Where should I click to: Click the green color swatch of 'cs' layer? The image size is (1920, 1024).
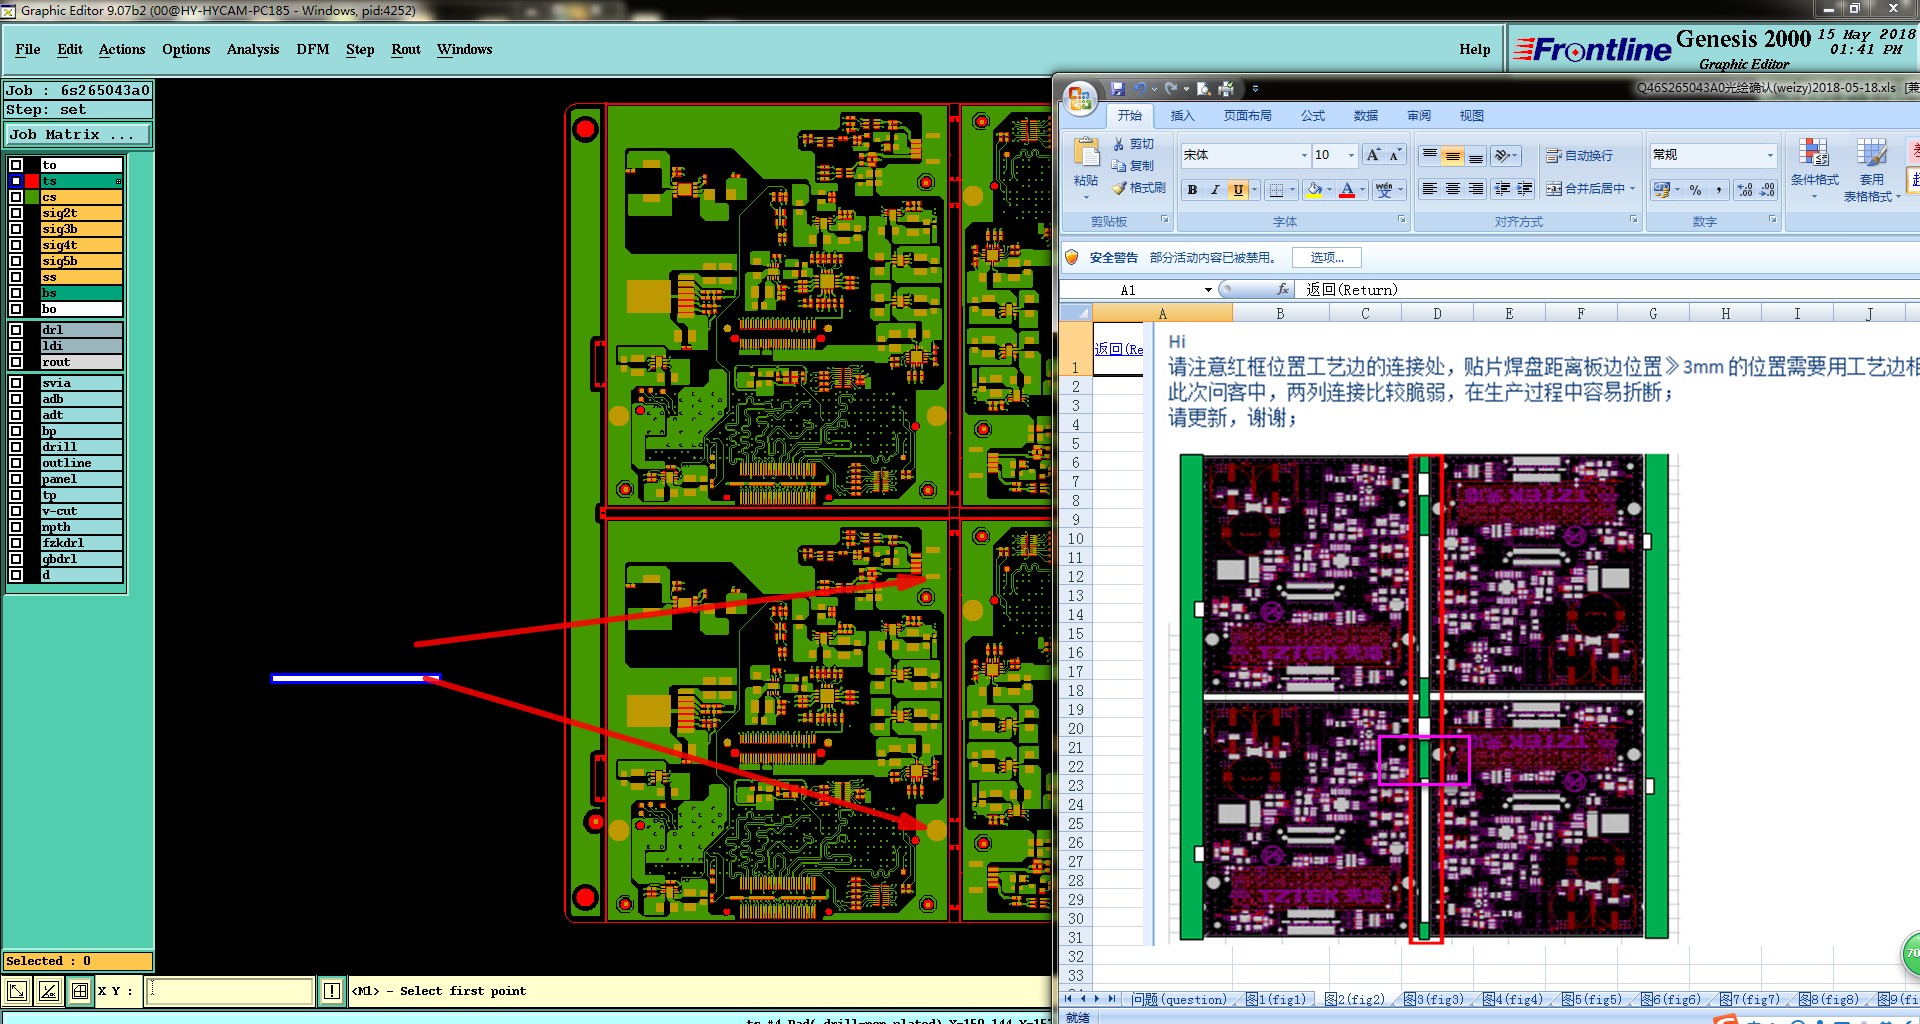(x=33, y=197)
